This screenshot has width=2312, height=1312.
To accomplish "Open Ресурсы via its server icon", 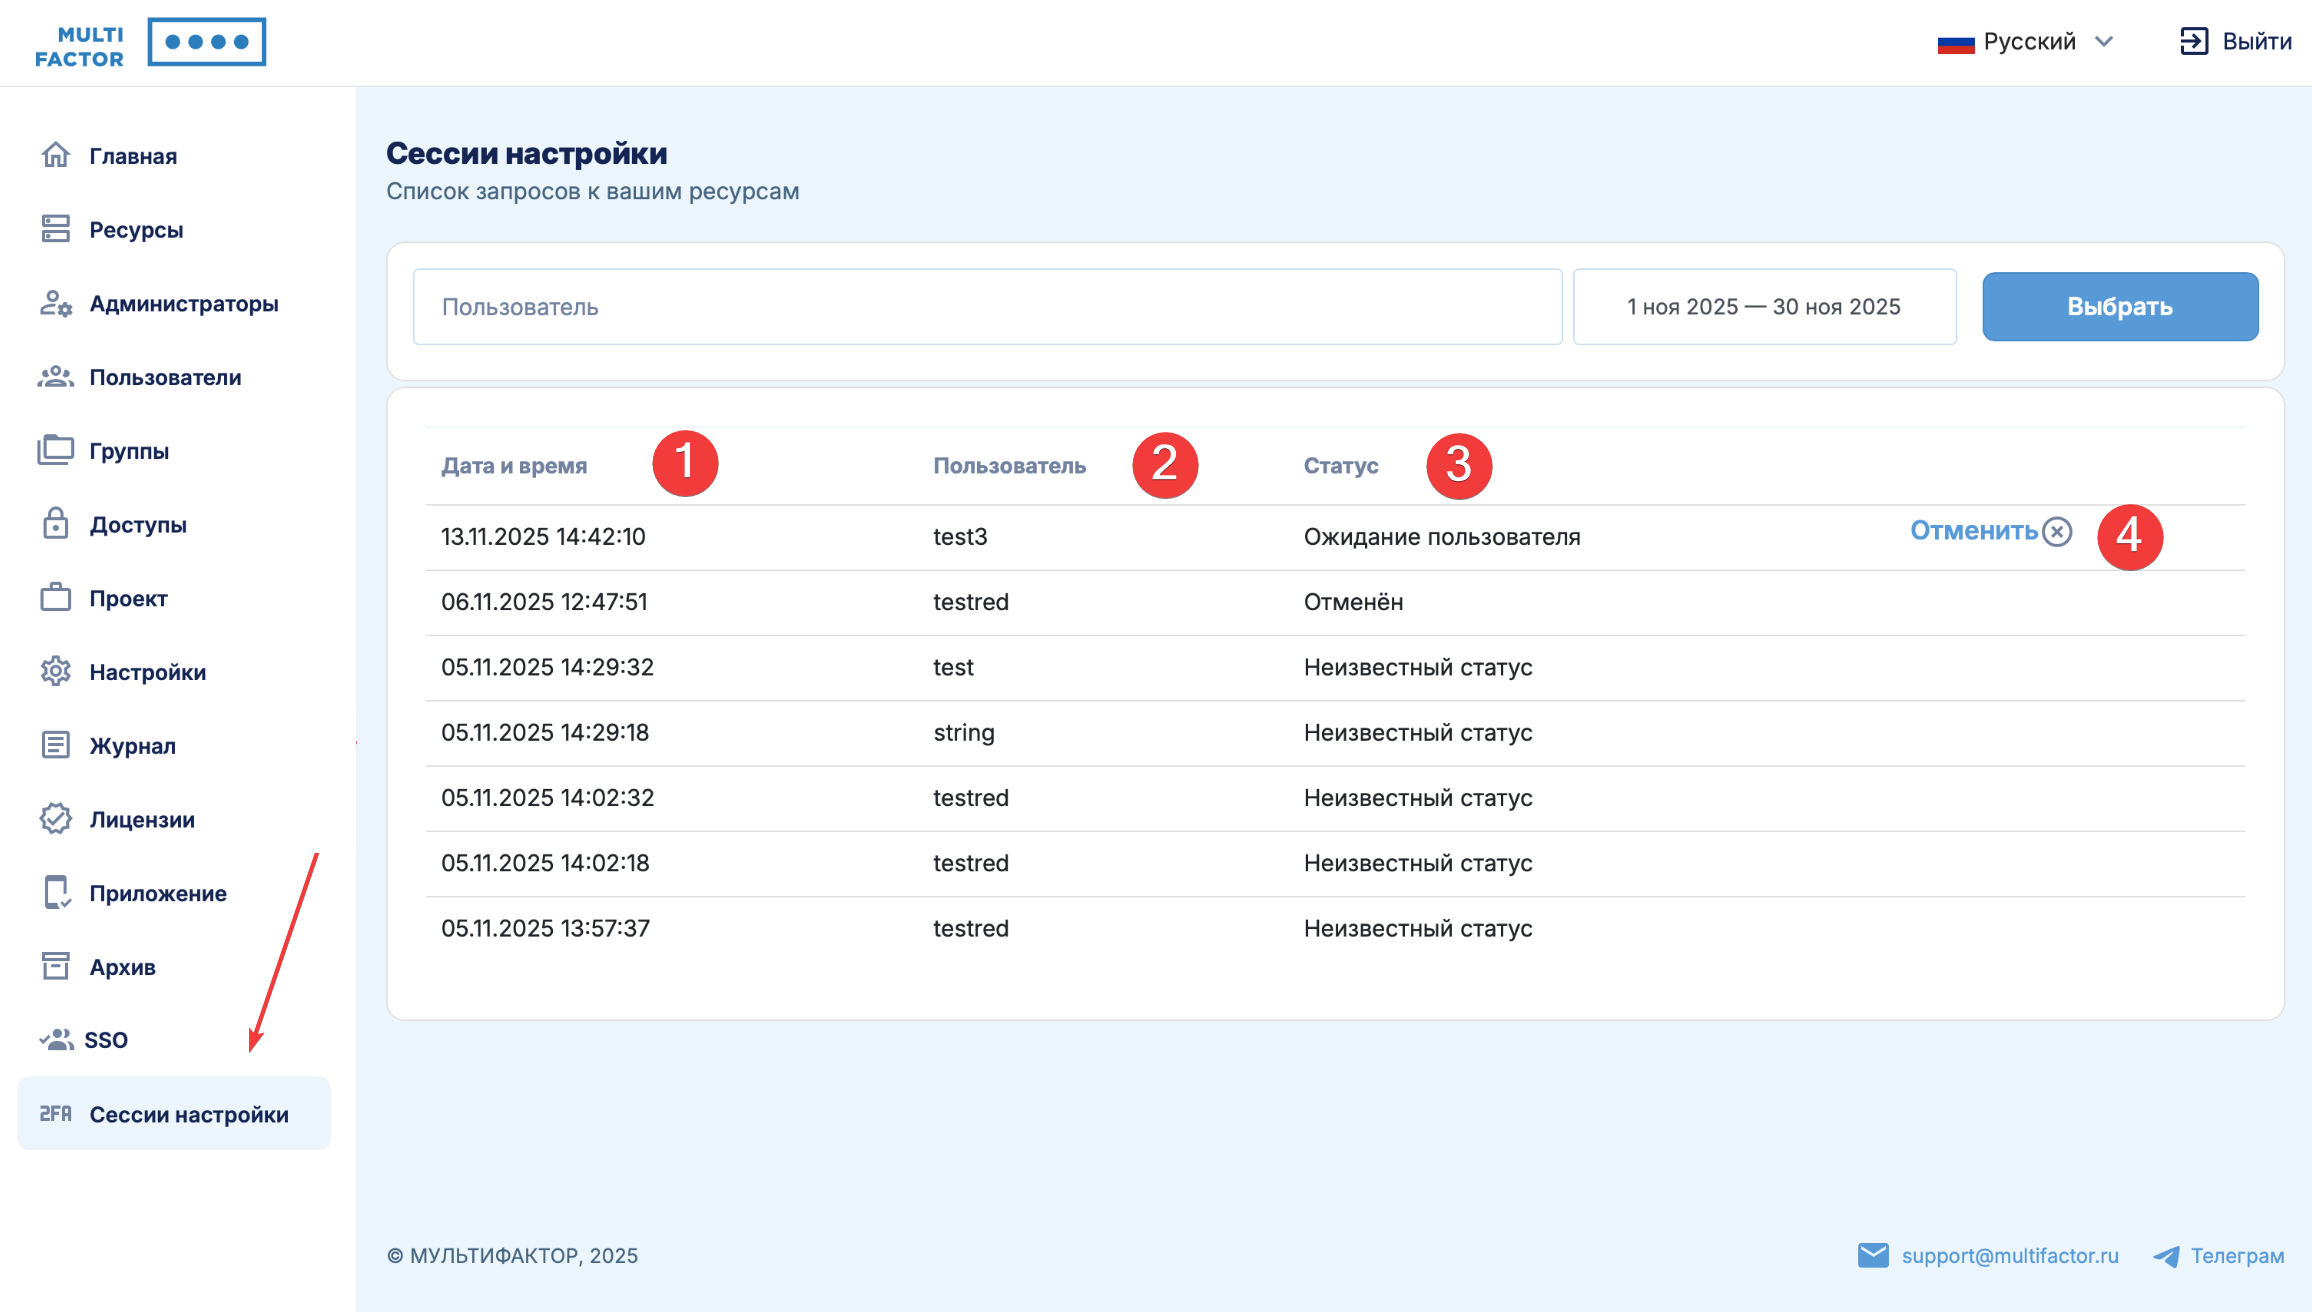I will 56,229.
